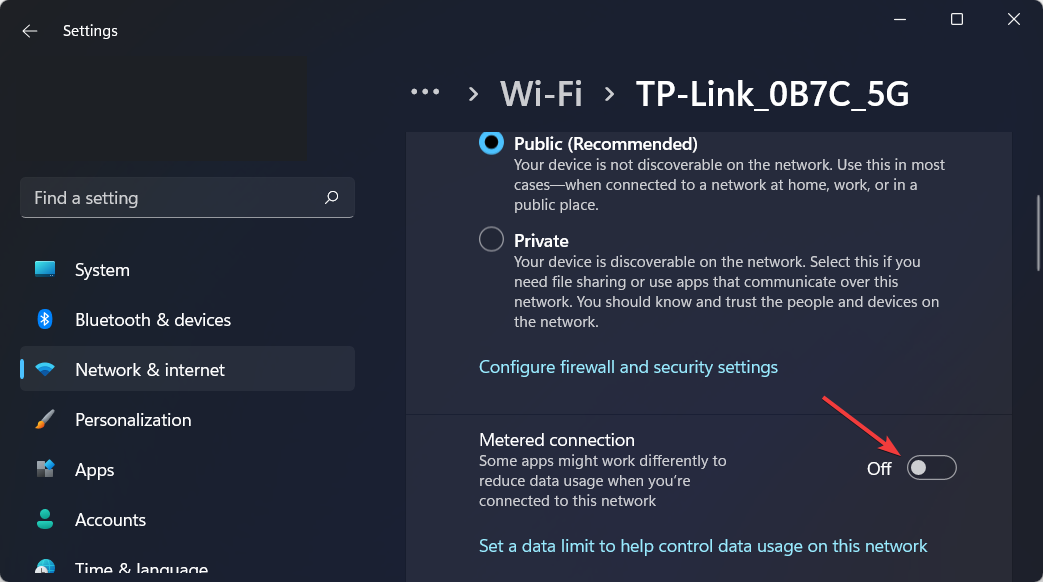
Task: Select the Private network profile option
Action: 492,240
